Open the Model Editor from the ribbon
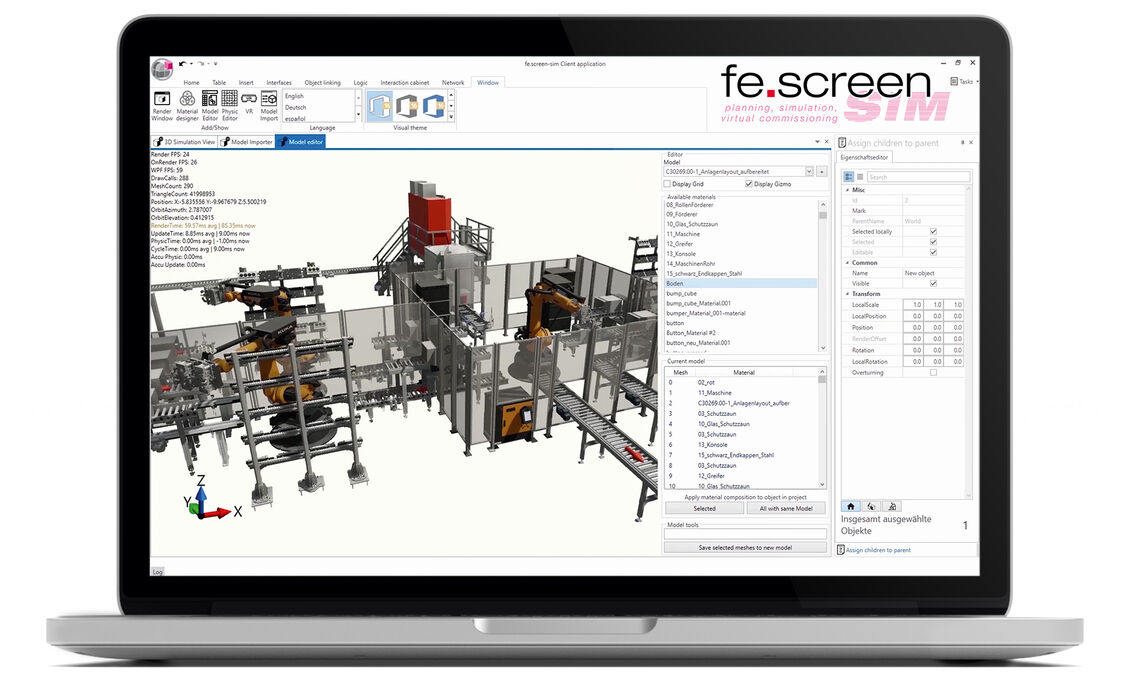 click(x=210, y=105)
